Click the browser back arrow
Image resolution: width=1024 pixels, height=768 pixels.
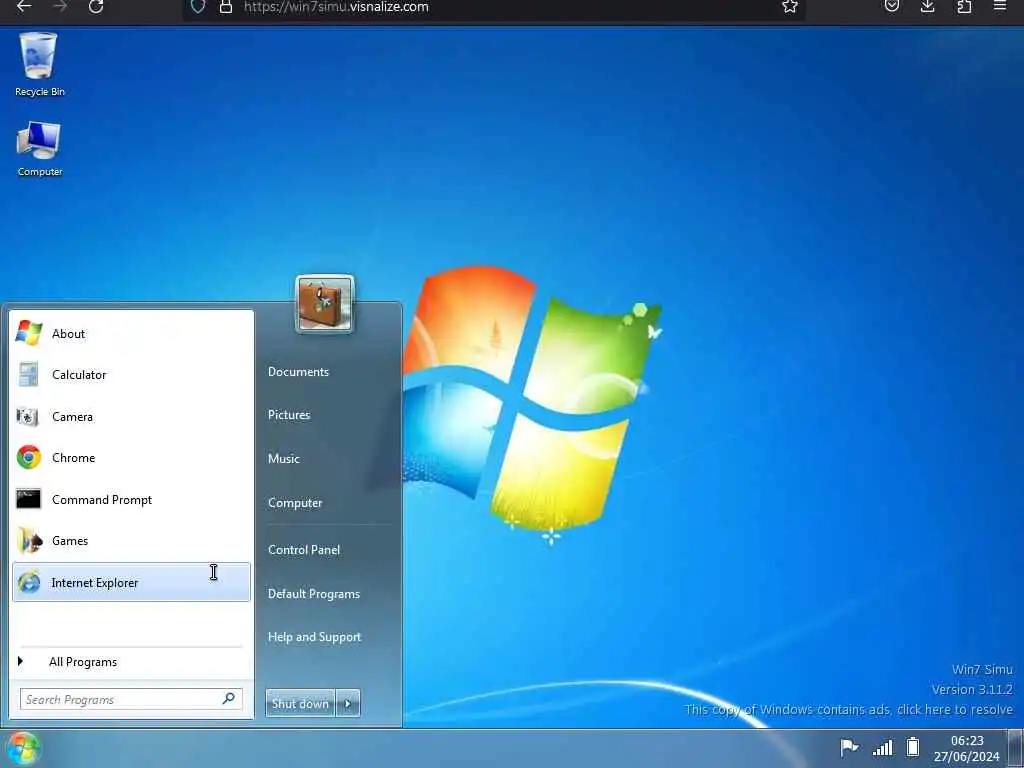click(x=24, y=7)
